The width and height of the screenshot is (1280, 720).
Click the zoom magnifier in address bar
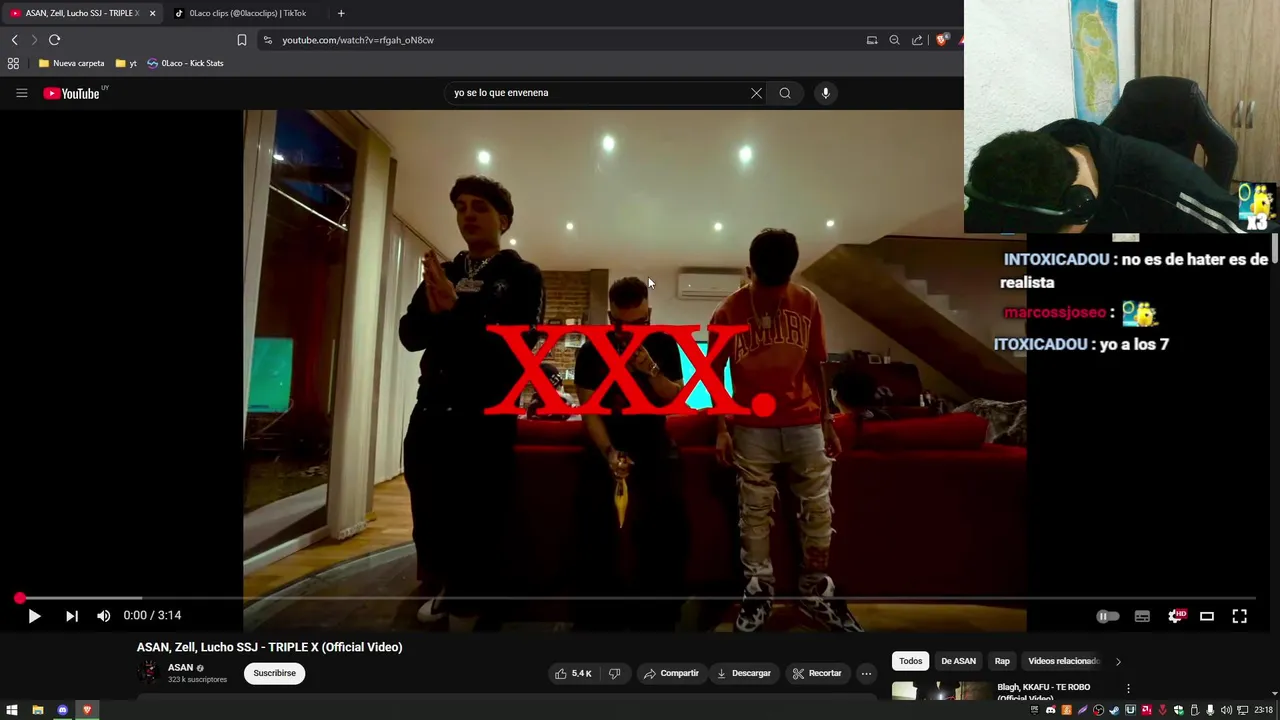[894, 40]
